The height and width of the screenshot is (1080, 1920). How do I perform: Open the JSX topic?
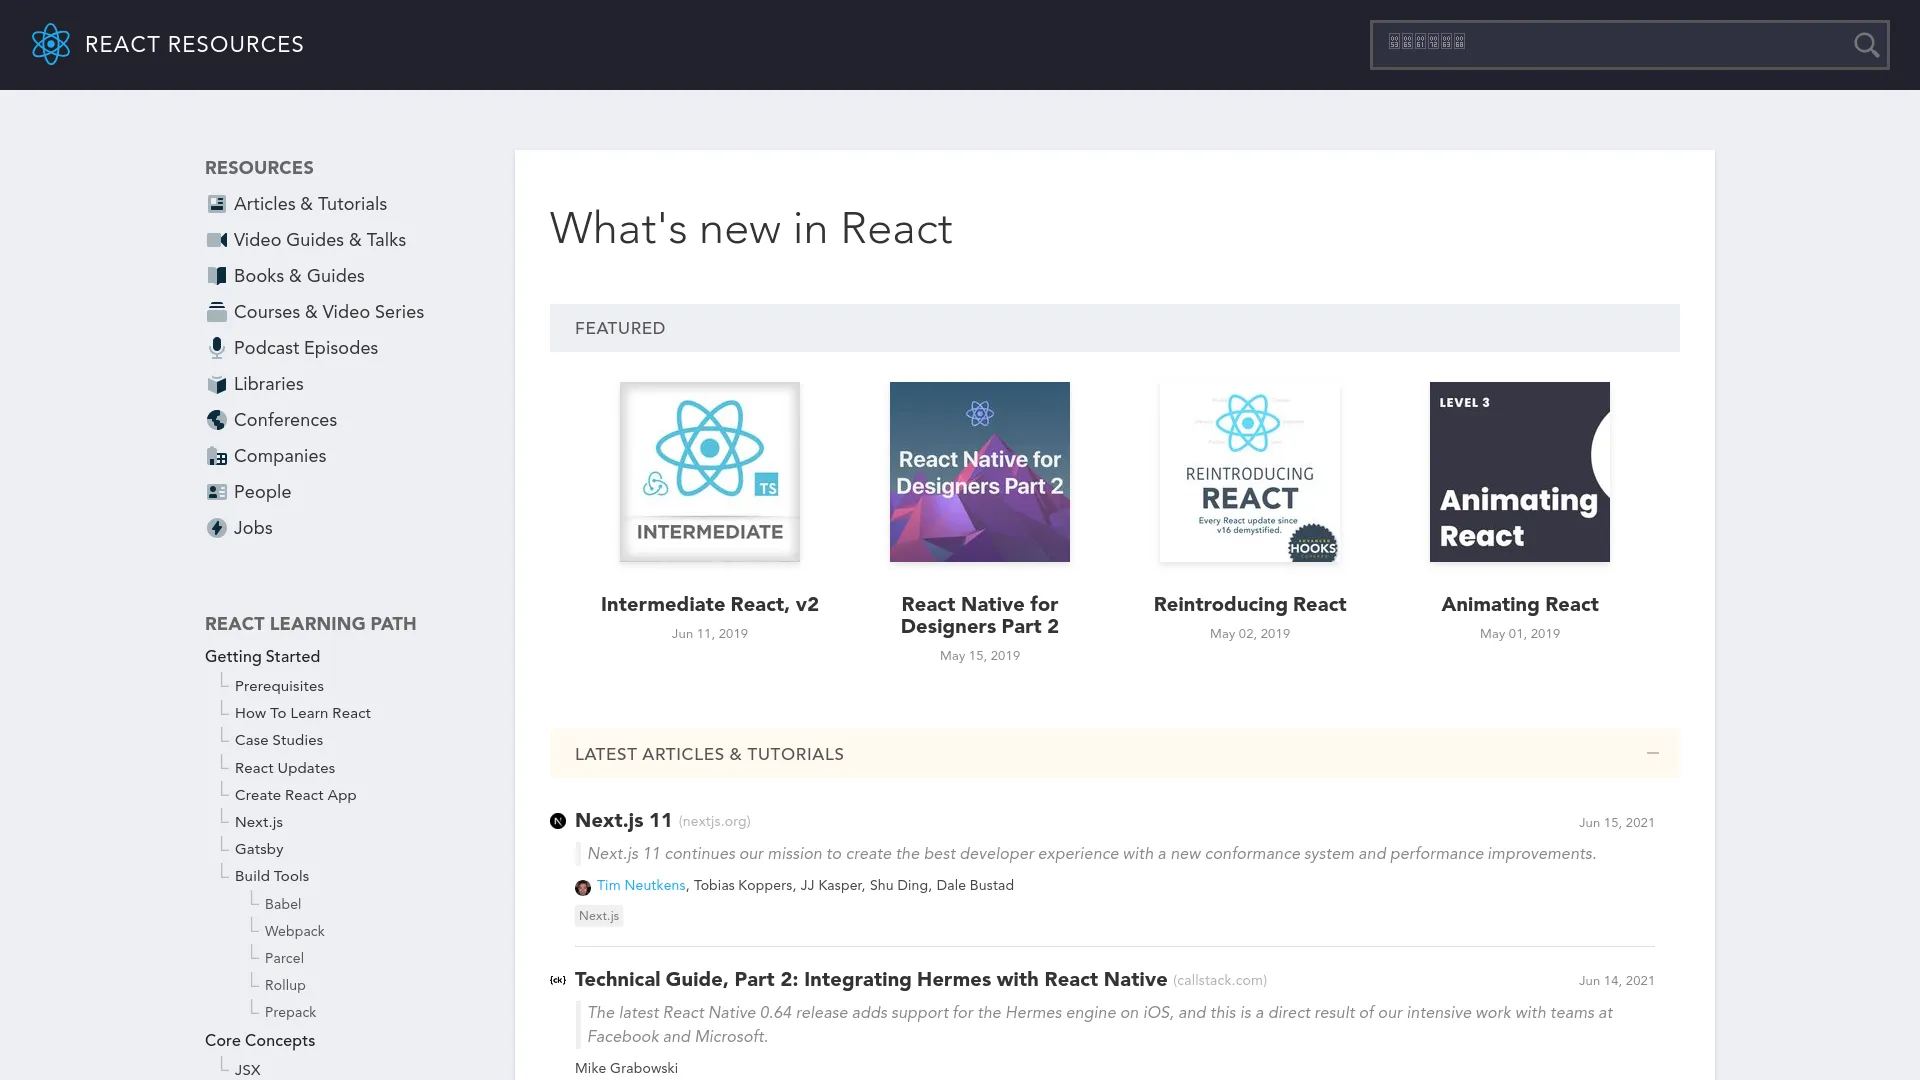(x=248, y=1071)
